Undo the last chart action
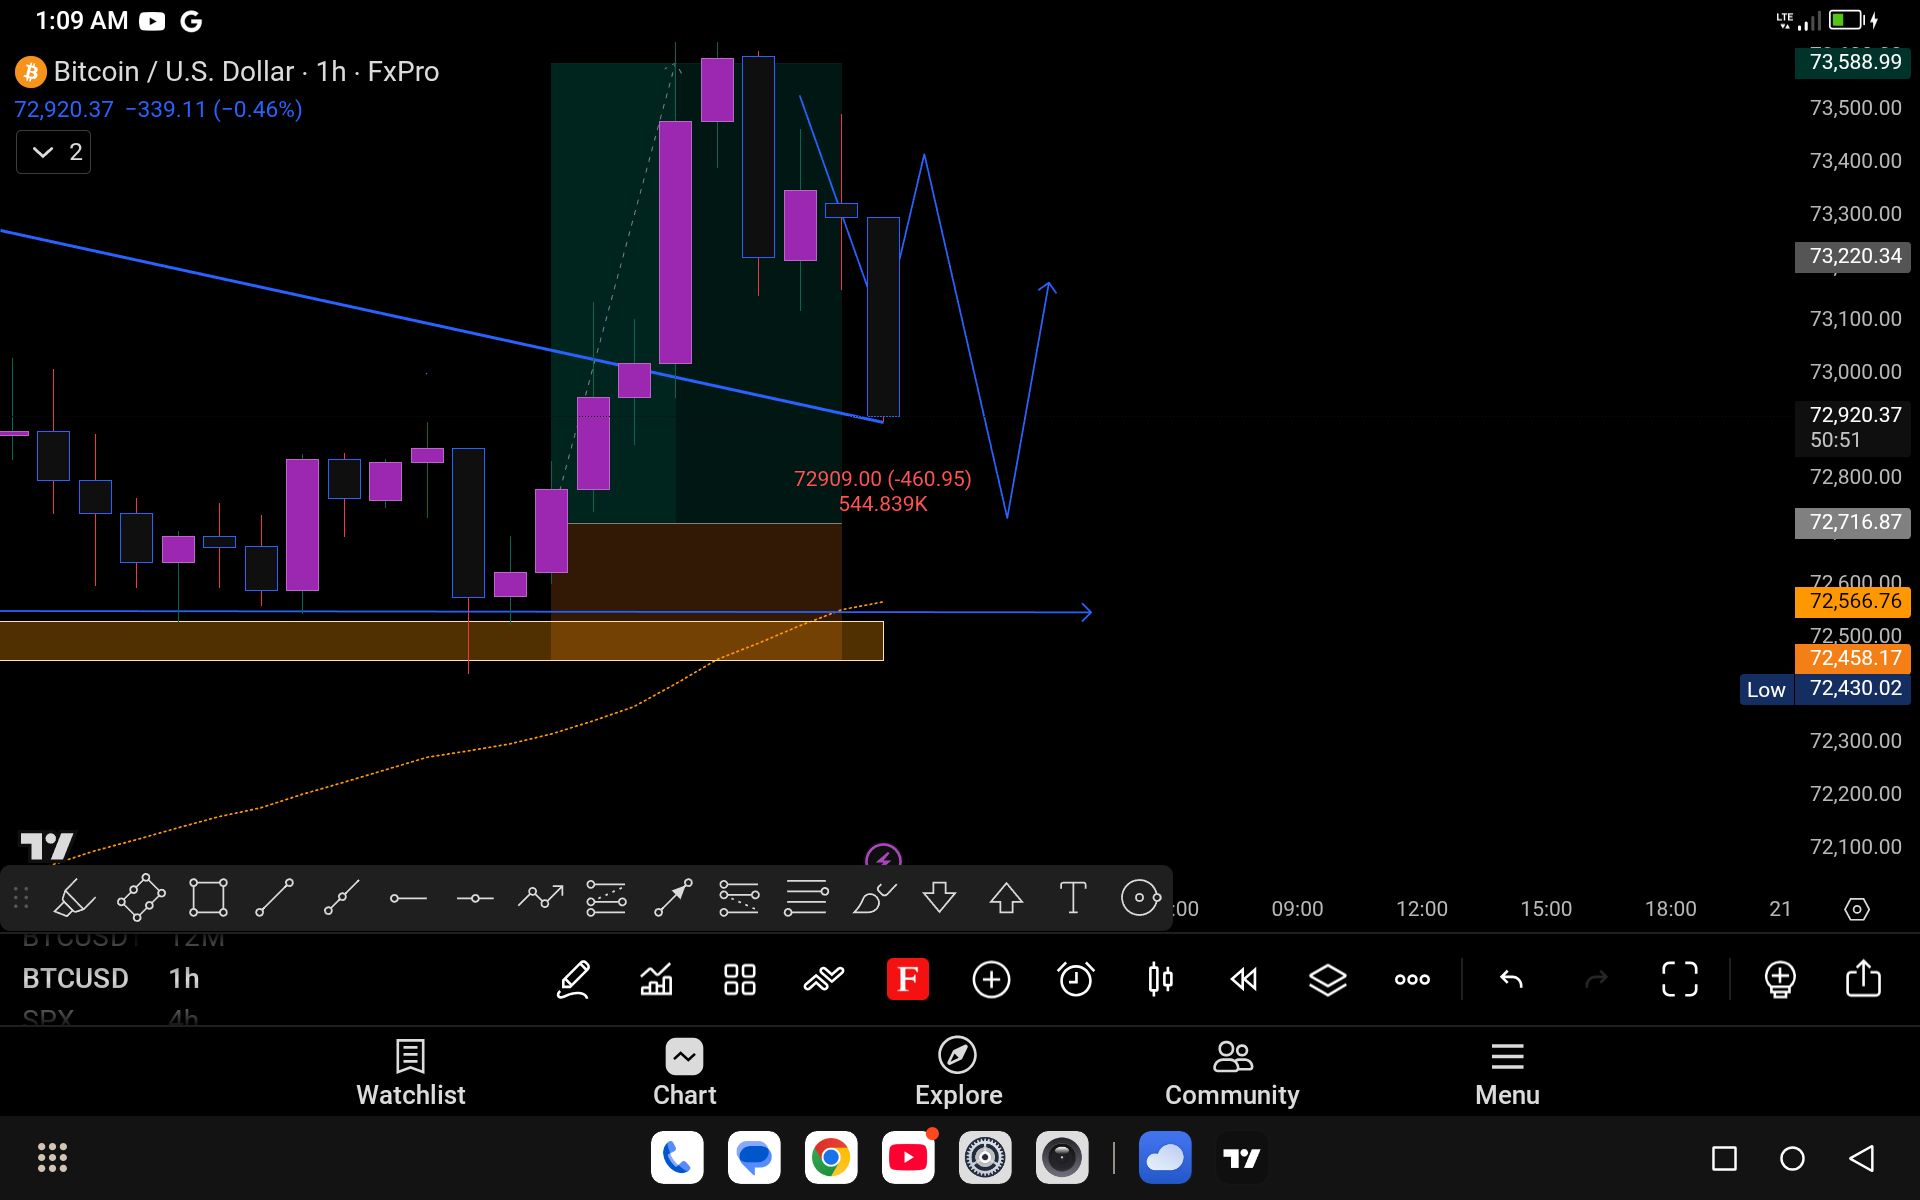1920x1200 pixels. tap(1511, 979)
